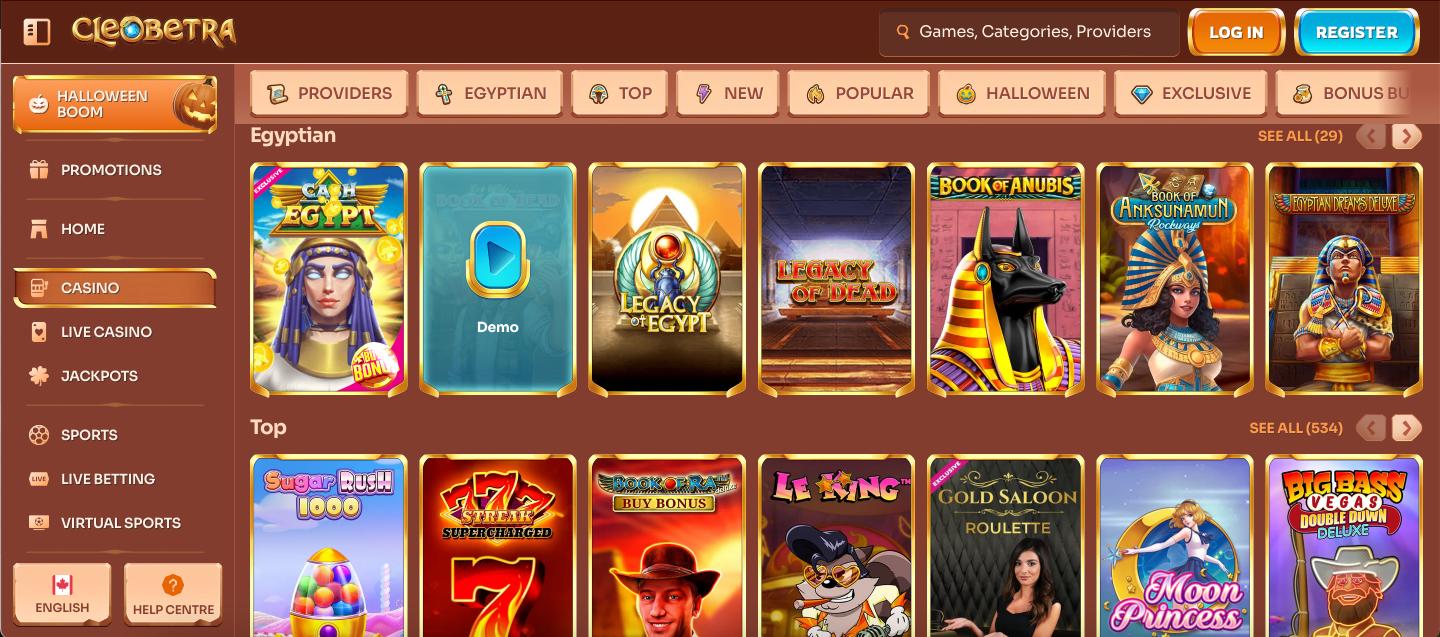Image resolution: width=1440 pixels, height=637 pixels.
Task: Click the Home icon in the sidebar
Action: coord(39,229)
